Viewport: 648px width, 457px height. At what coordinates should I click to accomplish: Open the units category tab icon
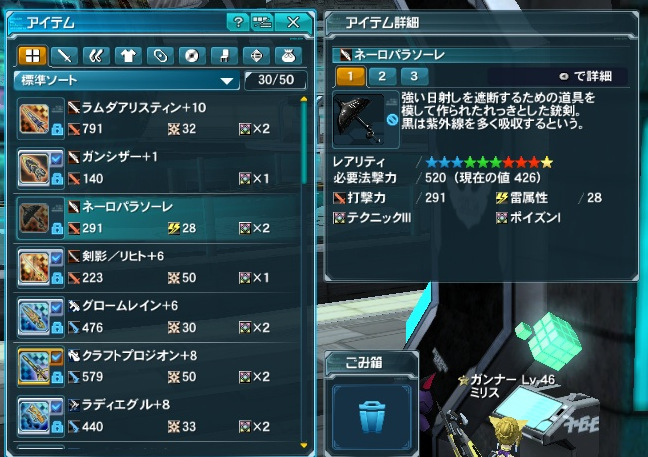(96, 56)
